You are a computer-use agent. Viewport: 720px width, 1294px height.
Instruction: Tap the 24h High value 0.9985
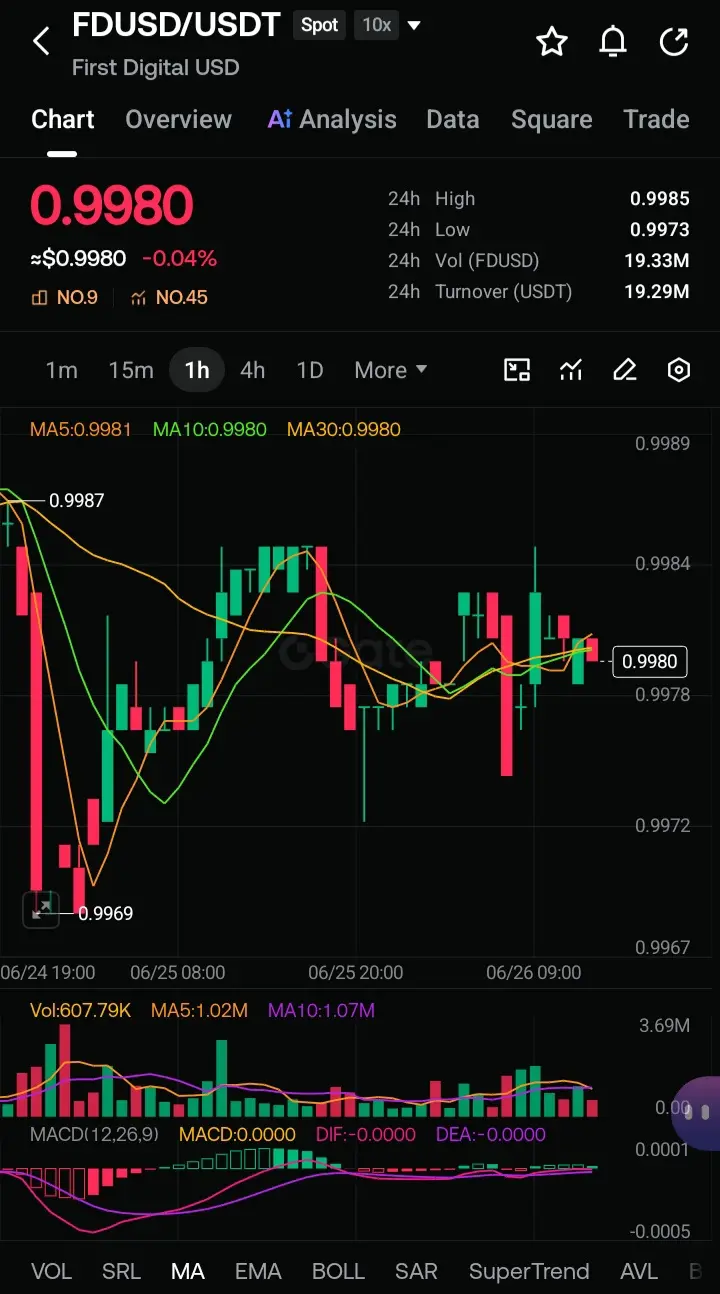coord(659,199)
